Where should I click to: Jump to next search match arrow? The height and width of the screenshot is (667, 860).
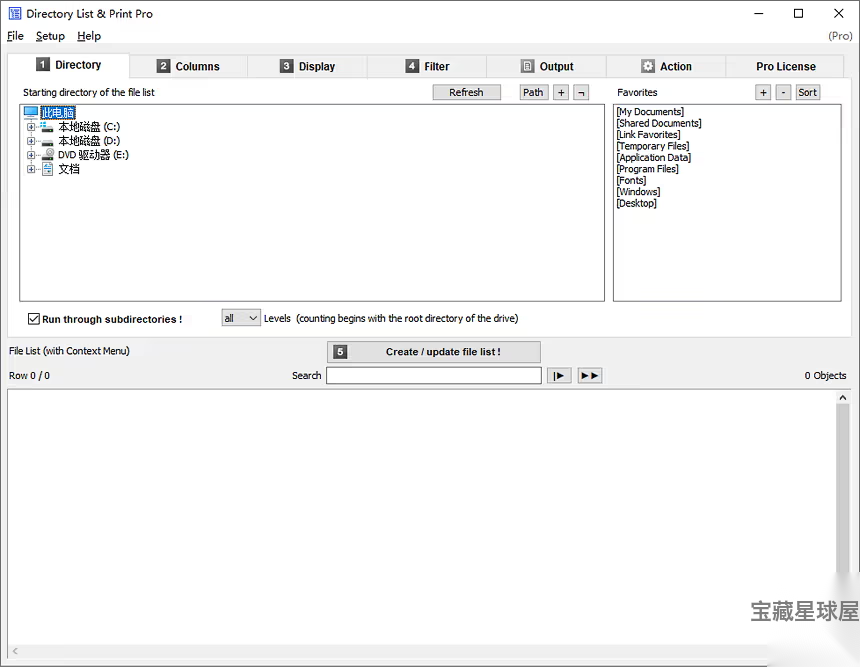[x=559, y=376]
